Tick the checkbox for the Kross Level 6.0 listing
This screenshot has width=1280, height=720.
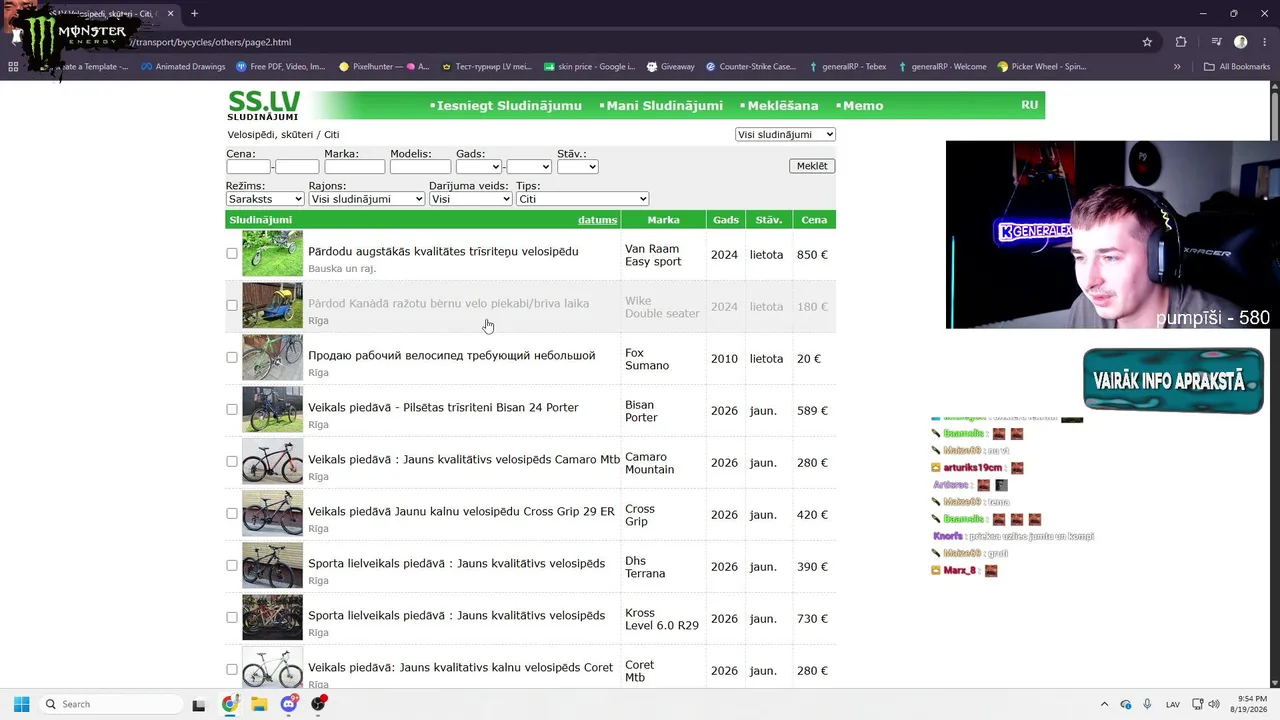tap(232, 618)
